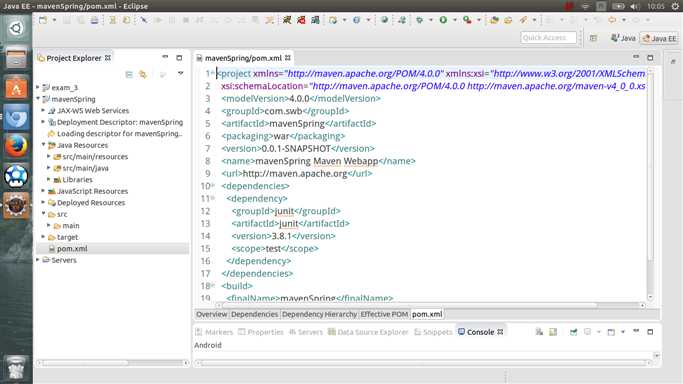Click the editor horizontal scrollbar
The width and height of the screenshot is (683, 384).
coord(430,305)
